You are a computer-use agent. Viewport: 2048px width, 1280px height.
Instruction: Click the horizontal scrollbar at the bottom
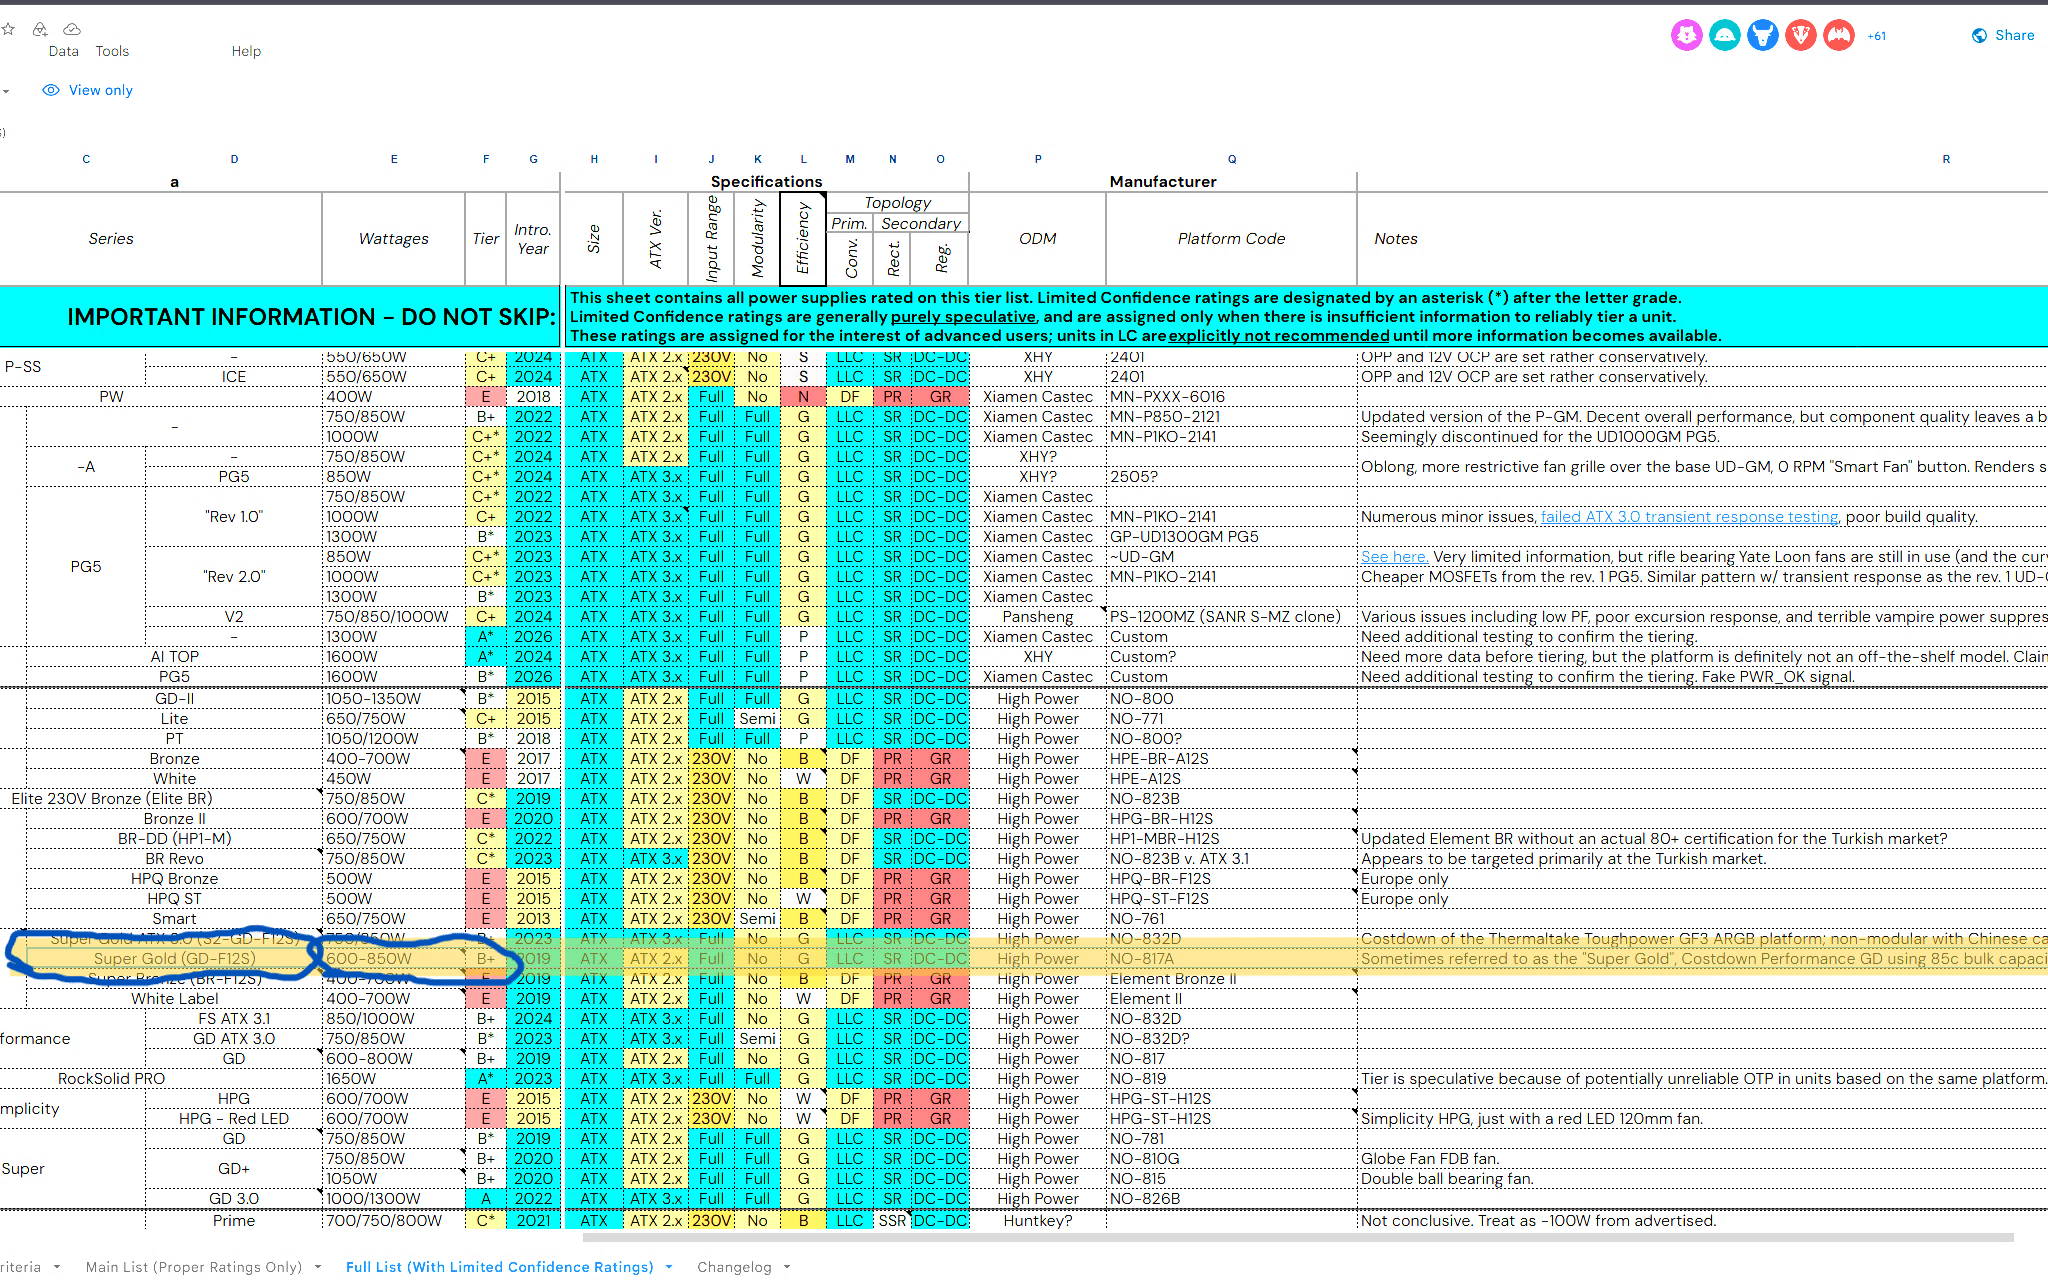(1298, 1238)
